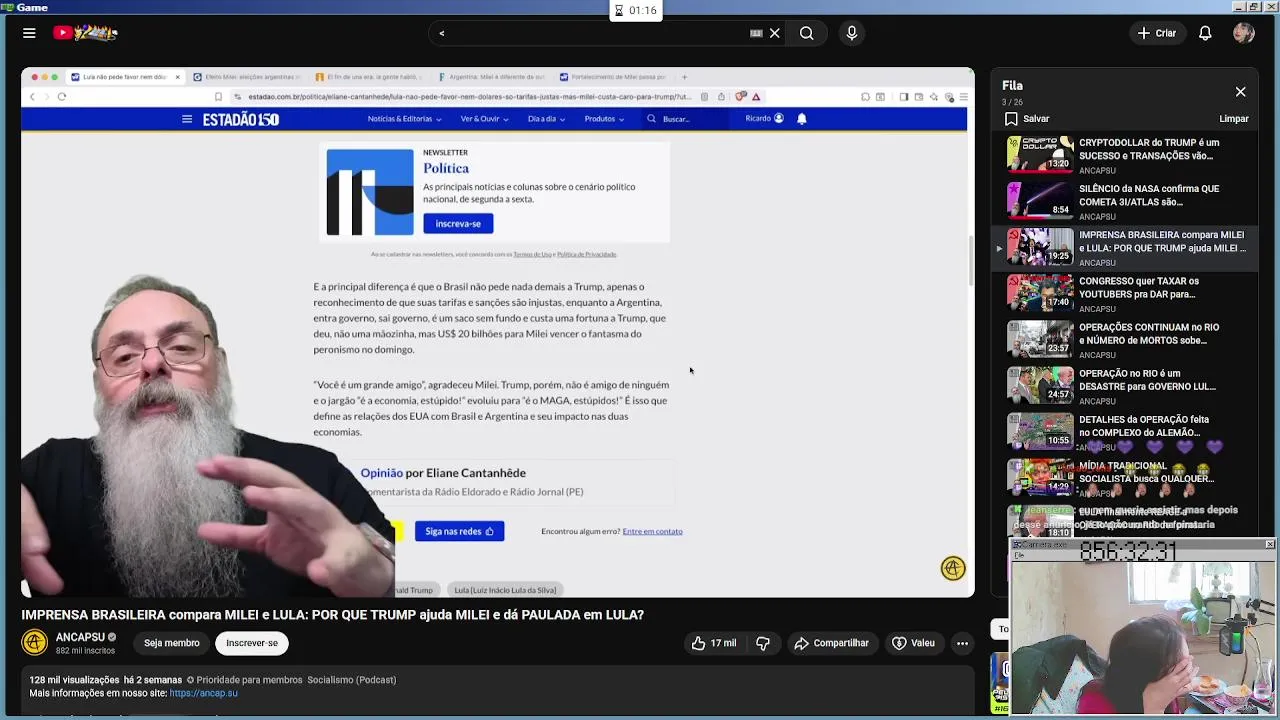Click Estadão notification bell icon
The width and height of the screenshot is (1280, 720).
tap(801, 119)
